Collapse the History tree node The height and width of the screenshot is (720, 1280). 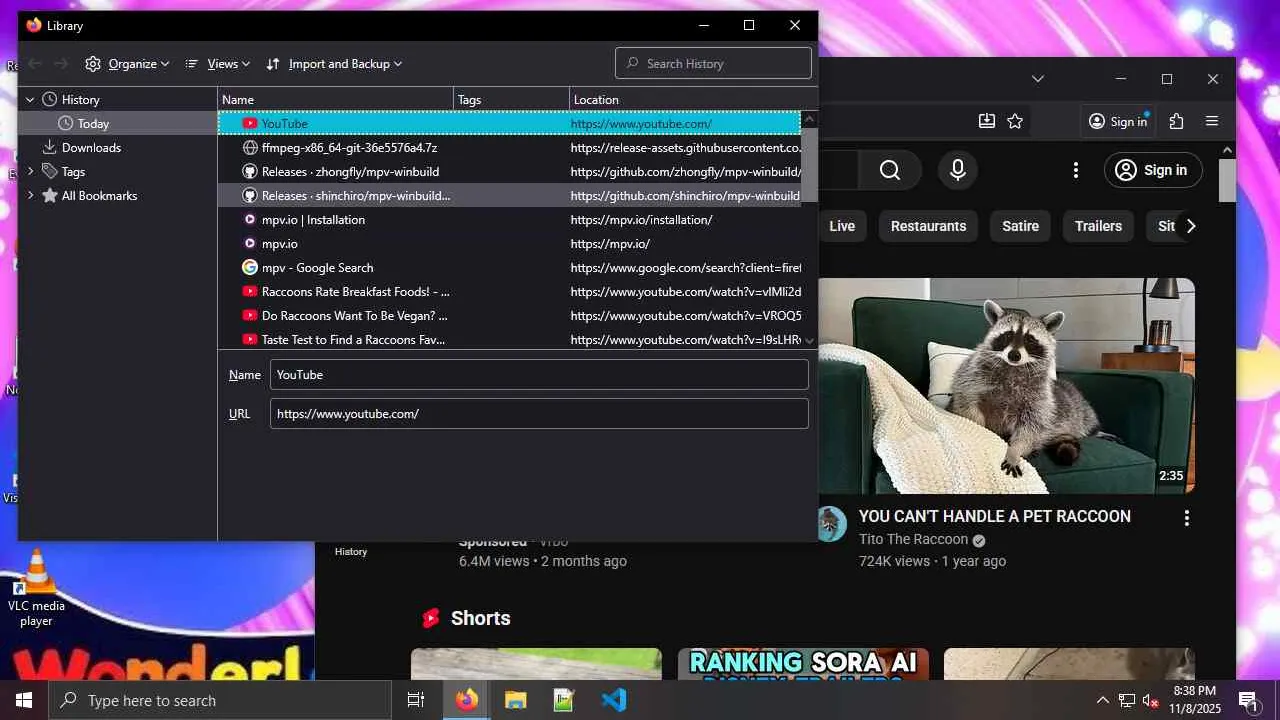[x=30, y=100]
